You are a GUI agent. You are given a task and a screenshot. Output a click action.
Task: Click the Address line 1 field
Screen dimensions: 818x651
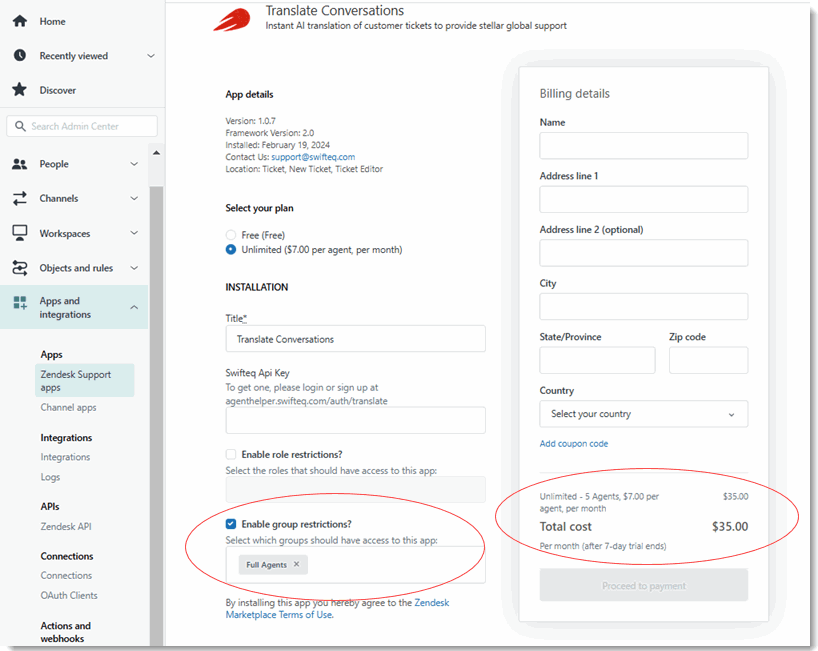point(643,199)
